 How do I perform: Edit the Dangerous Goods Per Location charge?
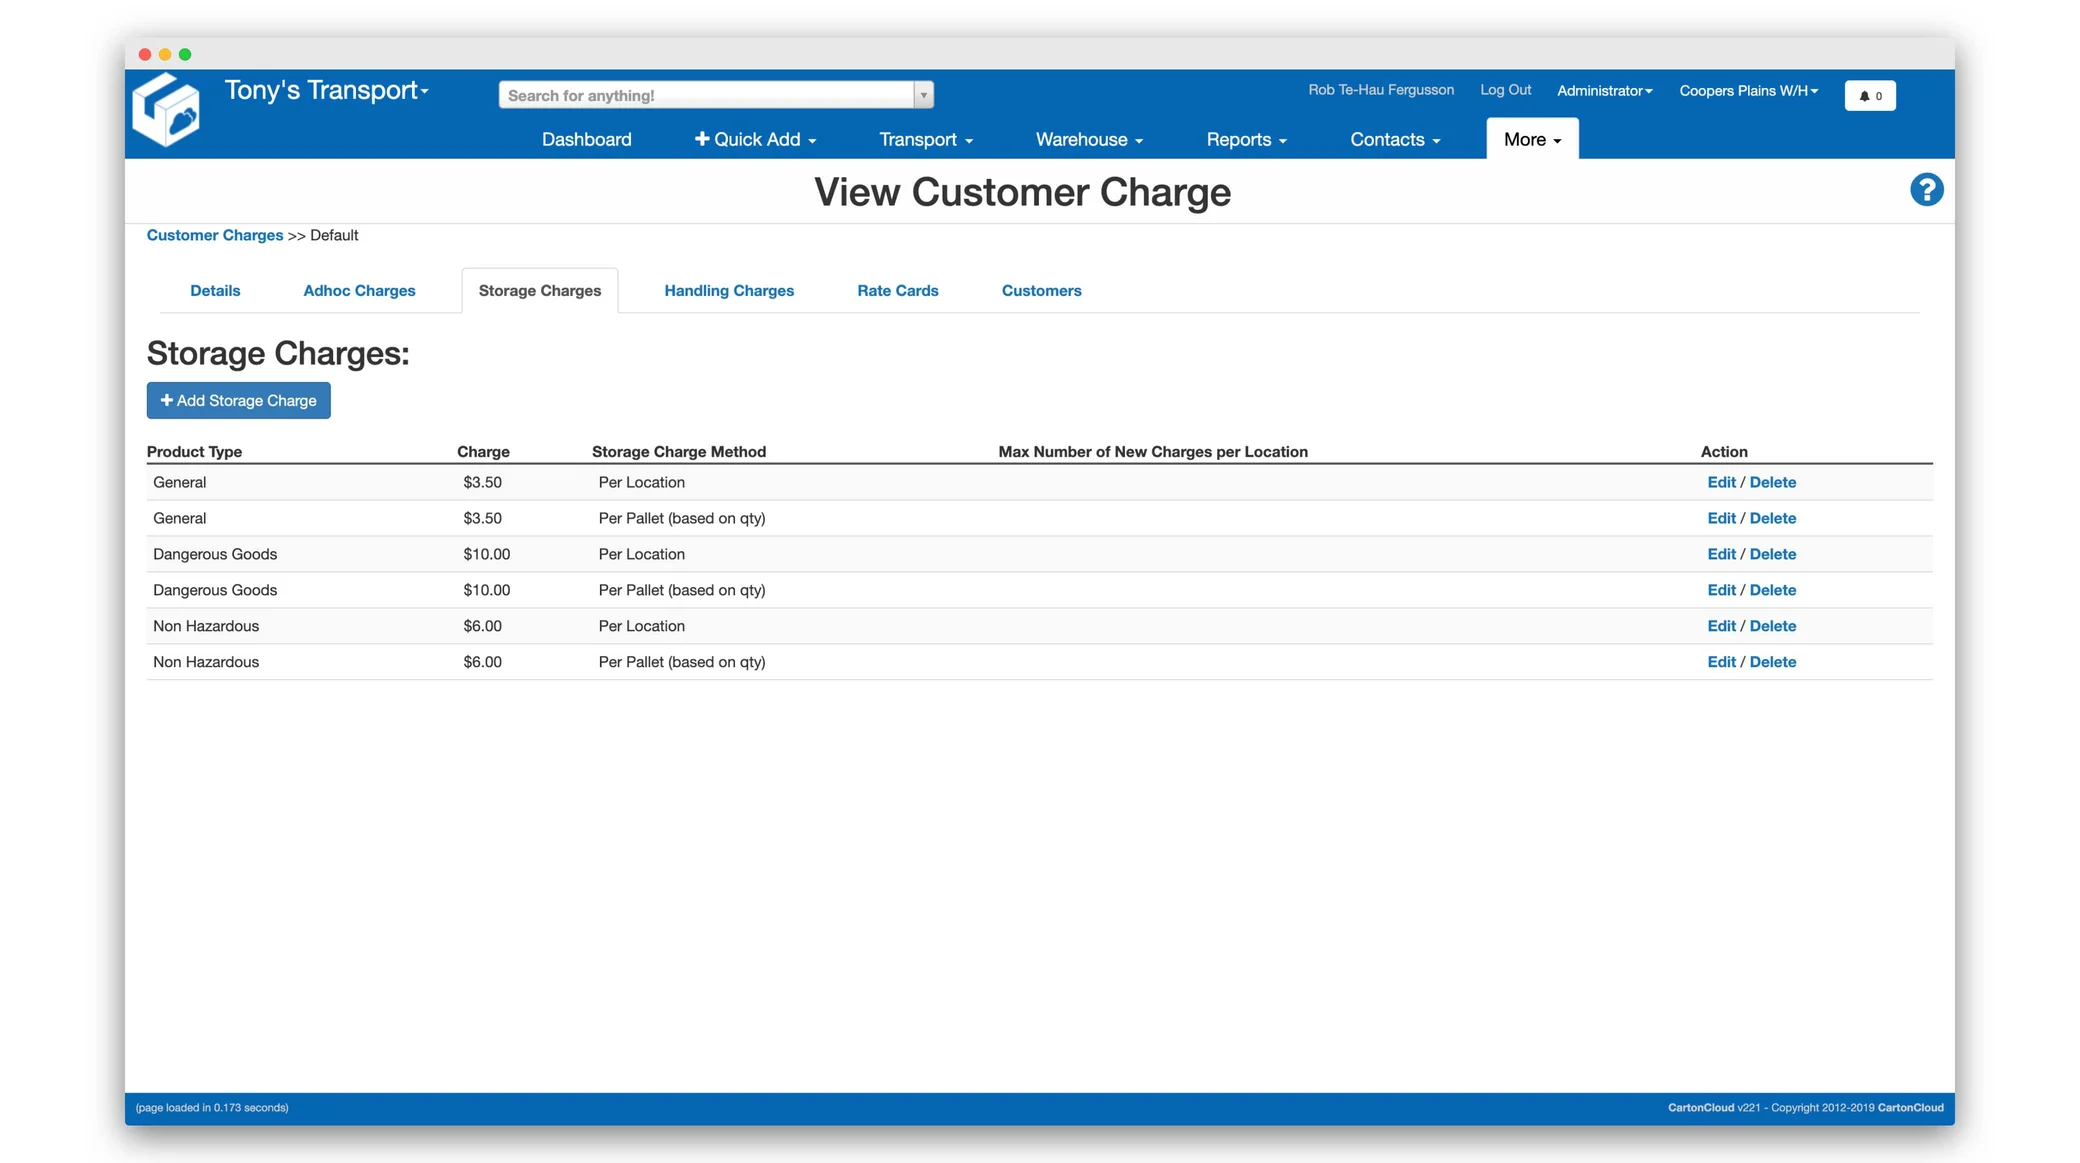pos(1720,554)
